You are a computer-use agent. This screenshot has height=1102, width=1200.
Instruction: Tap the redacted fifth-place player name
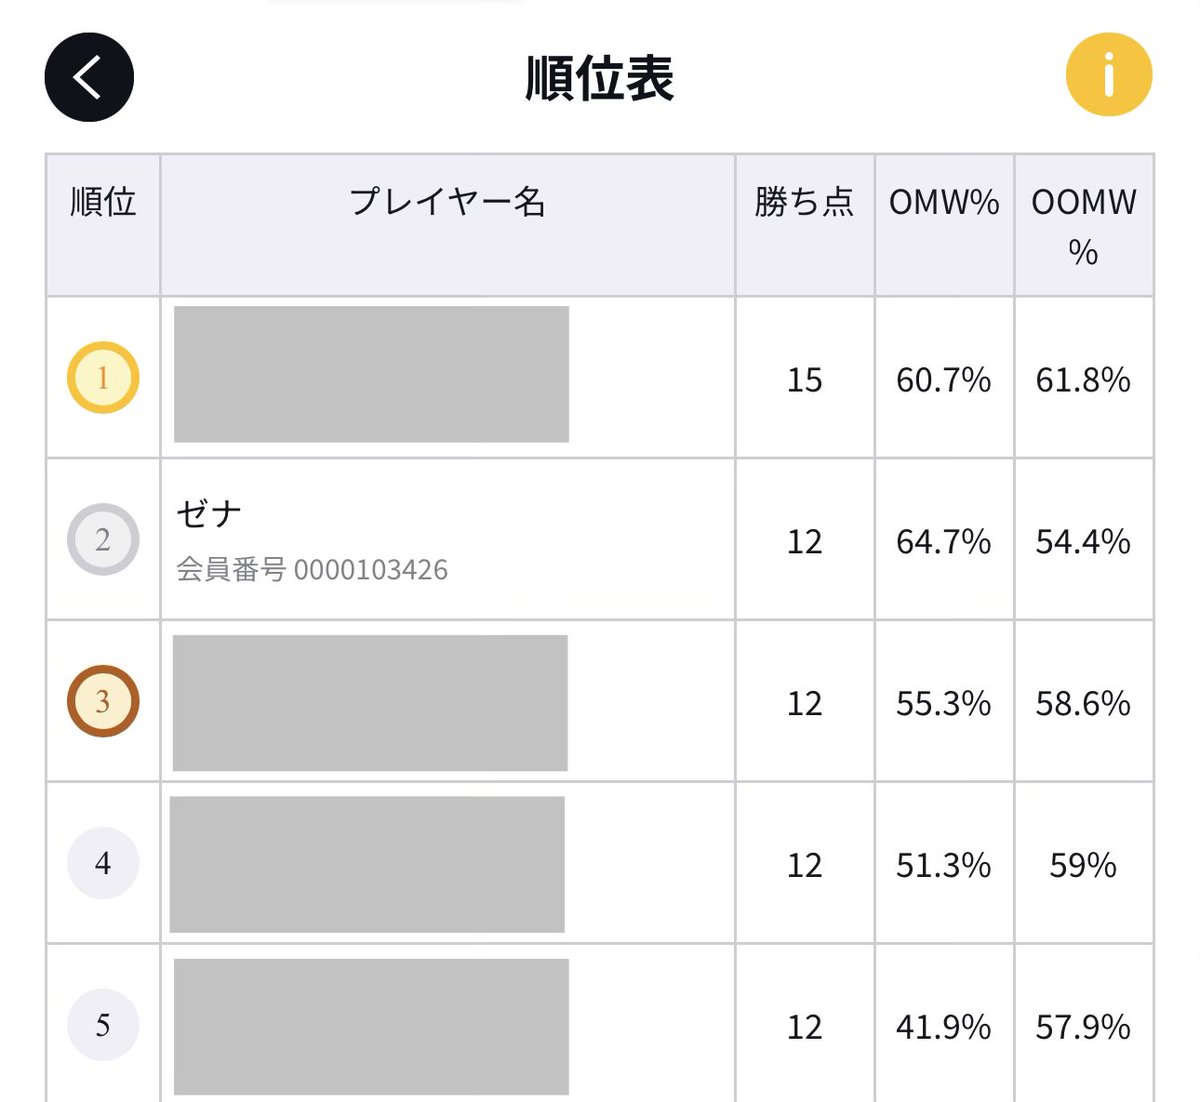point(371,1027)
